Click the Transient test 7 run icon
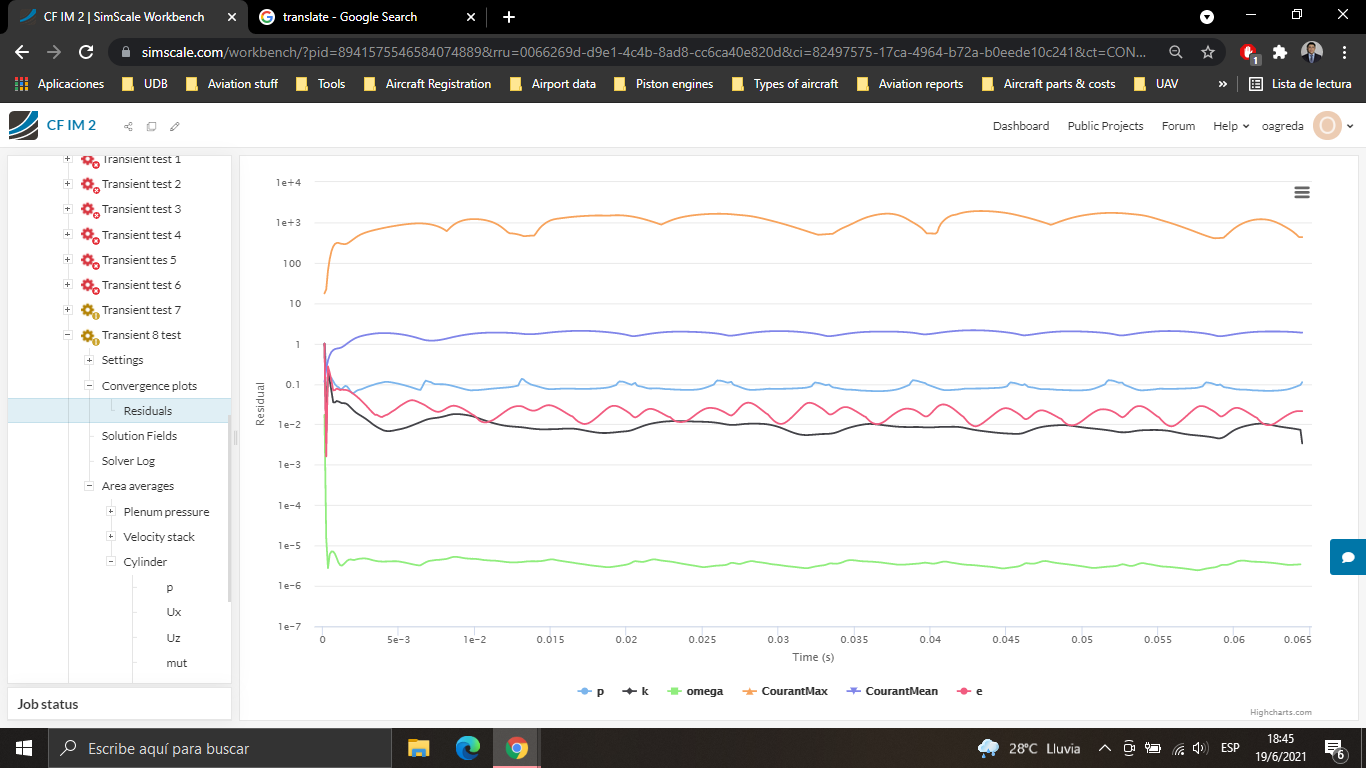This screenshot has width=1366, height=768. [89, 311]
